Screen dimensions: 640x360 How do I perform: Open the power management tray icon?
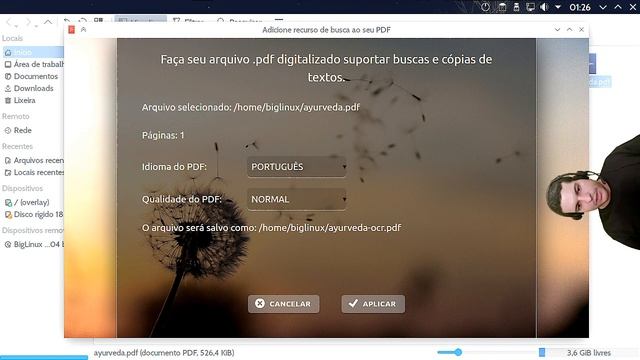coord(485,7)
